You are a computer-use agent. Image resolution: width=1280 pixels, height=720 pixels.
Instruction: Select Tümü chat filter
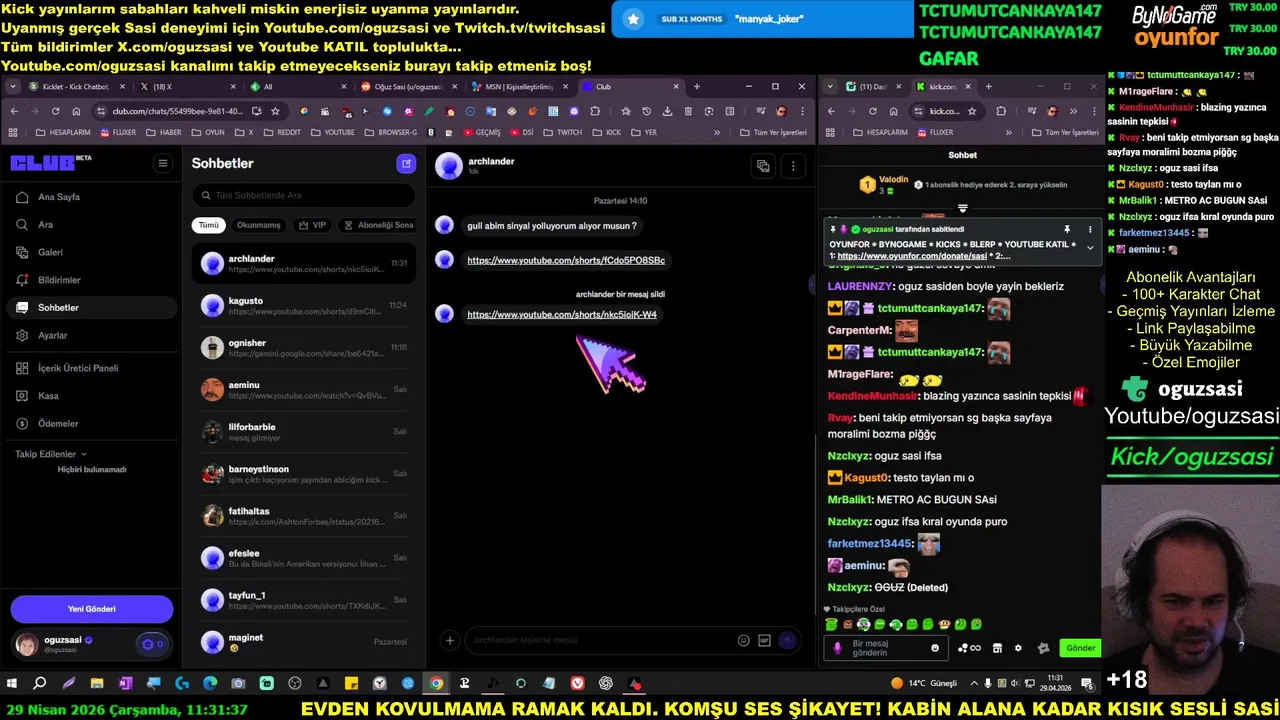coord(208,225)
